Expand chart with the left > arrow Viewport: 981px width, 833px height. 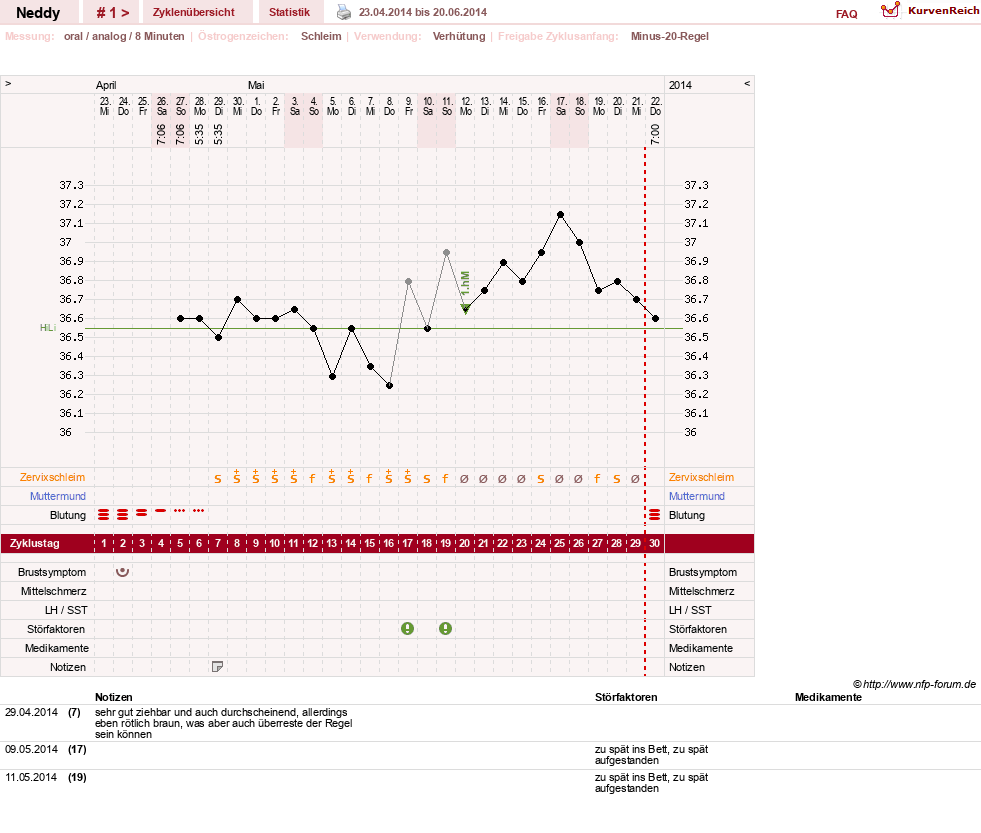[8, 83]
